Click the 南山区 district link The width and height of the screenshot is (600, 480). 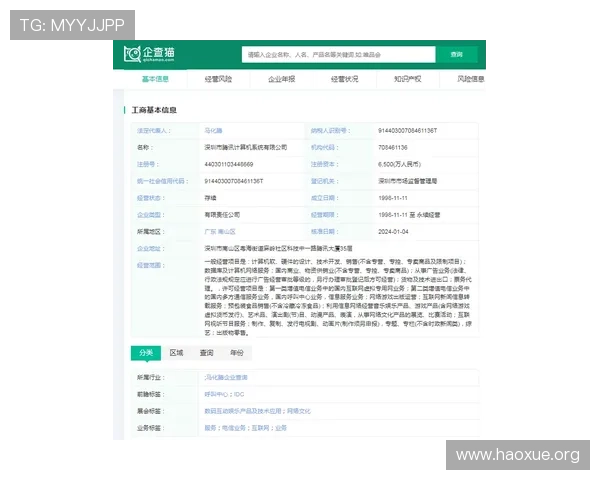(227, 232)
